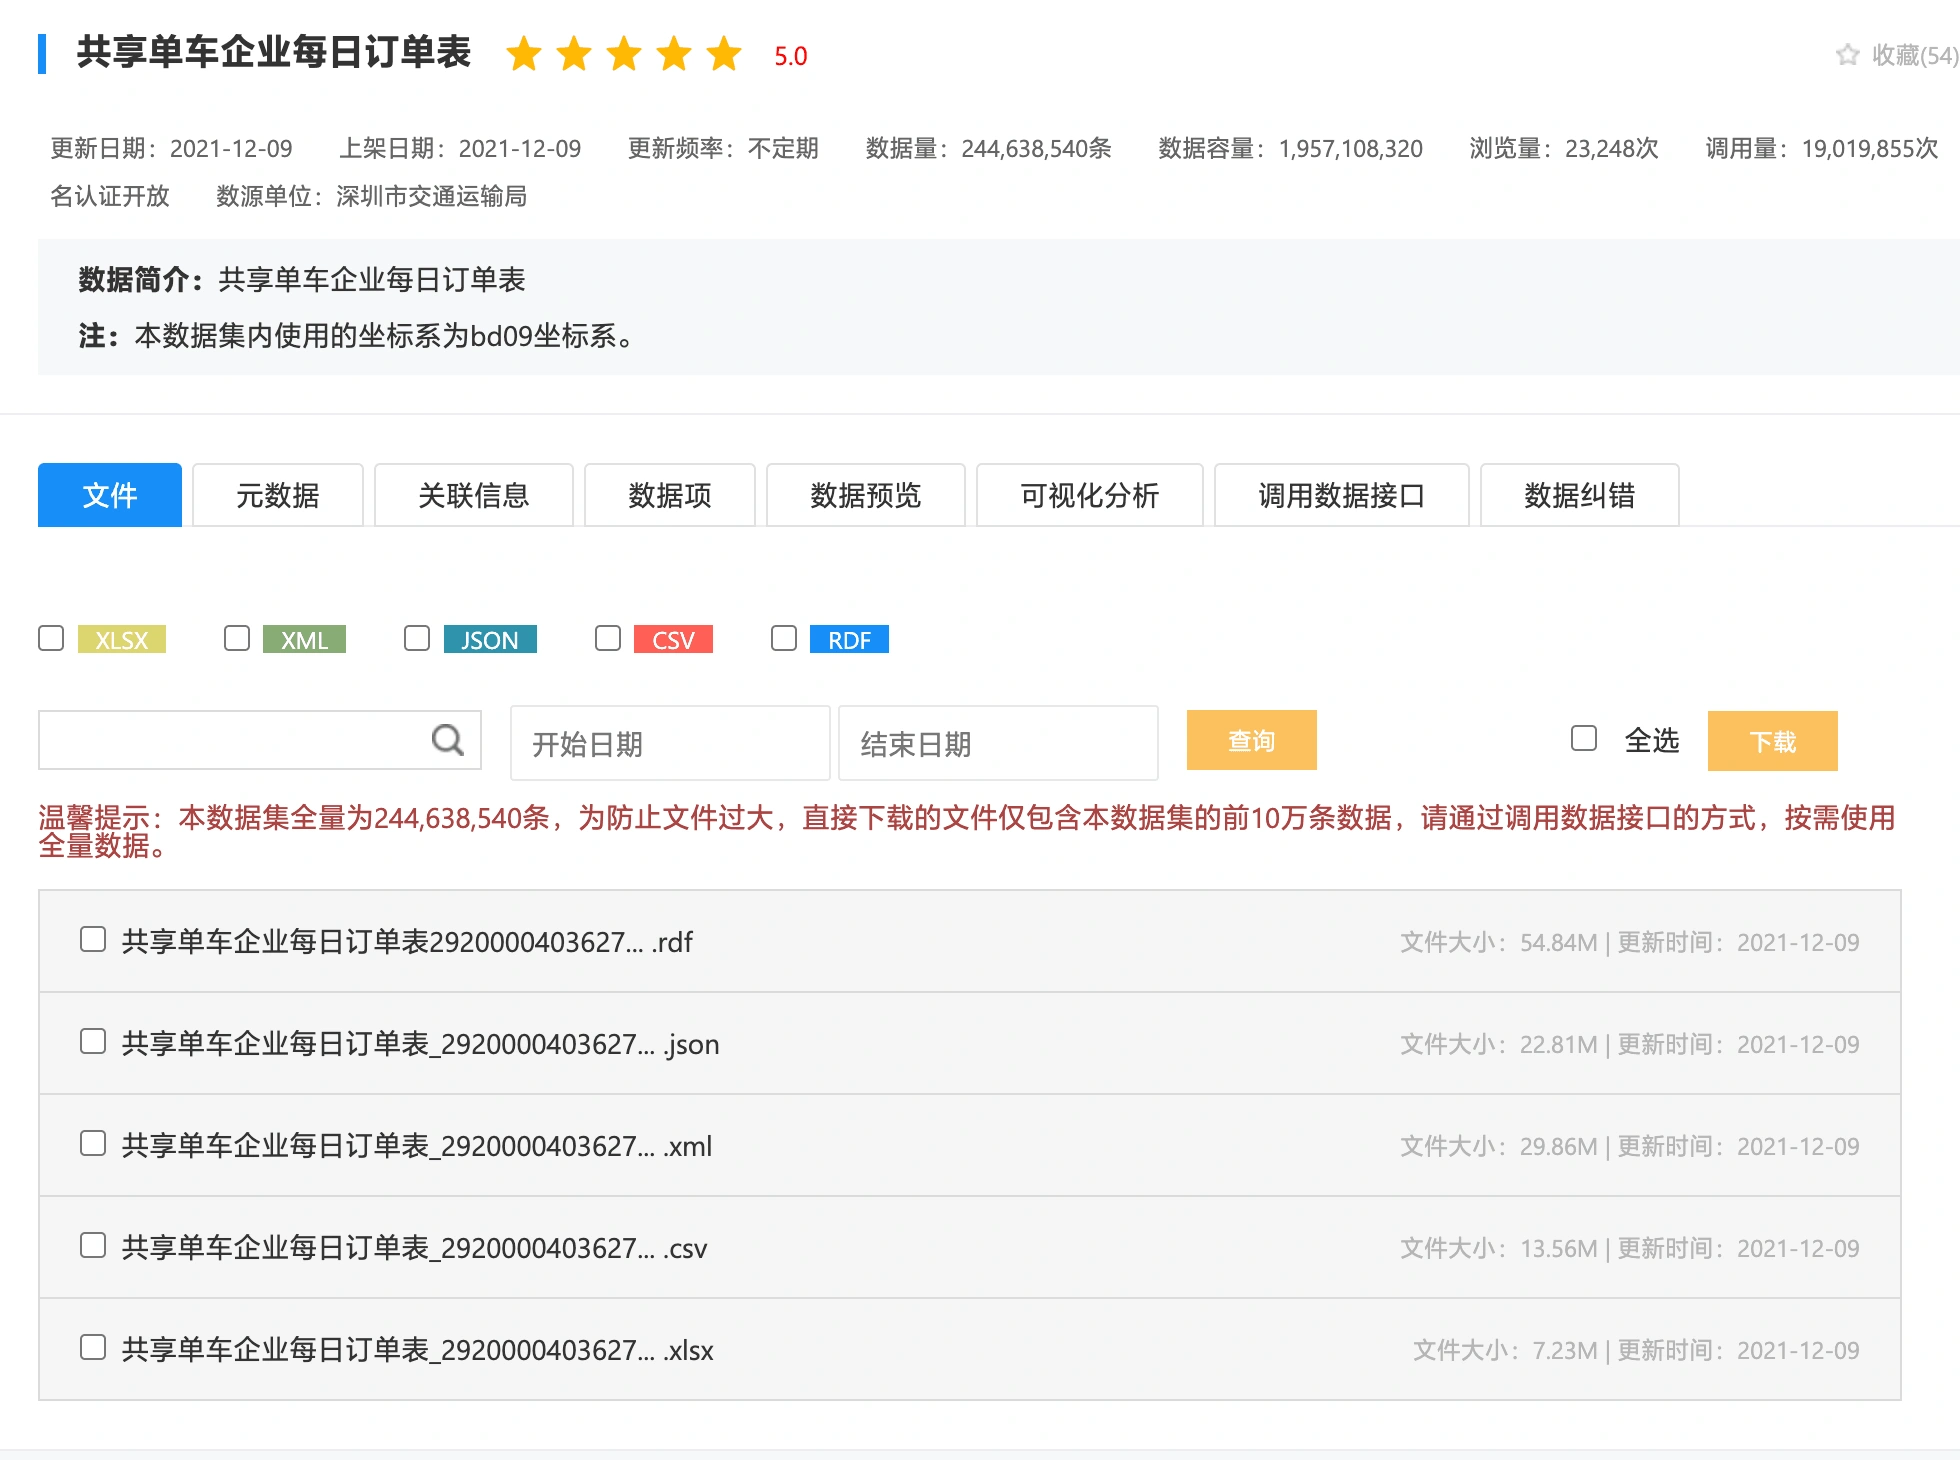The height and width of the screenshot is (1460, 1960).
Task: Open the 数据预览 tab
Action: (x=865, y=495)
